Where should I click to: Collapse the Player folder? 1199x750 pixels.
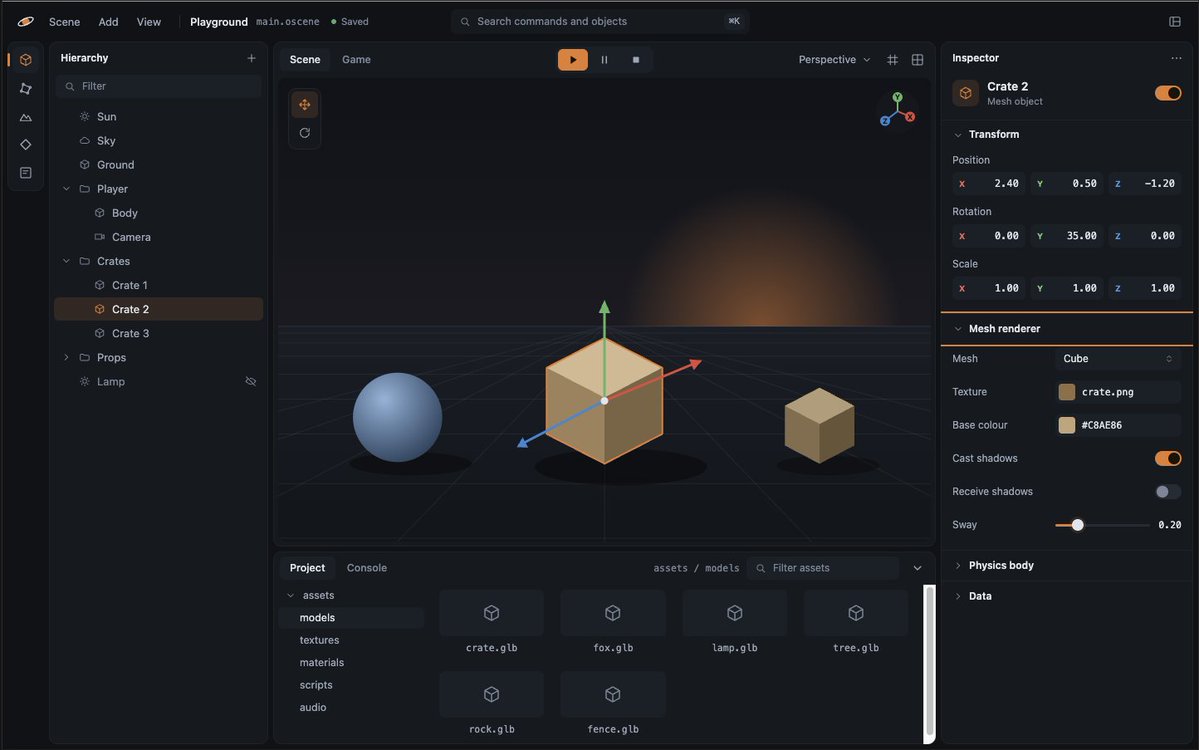(67, 189)
